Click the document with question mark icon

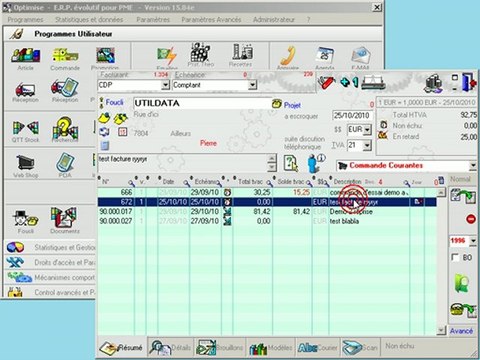[x=291, y=163]
